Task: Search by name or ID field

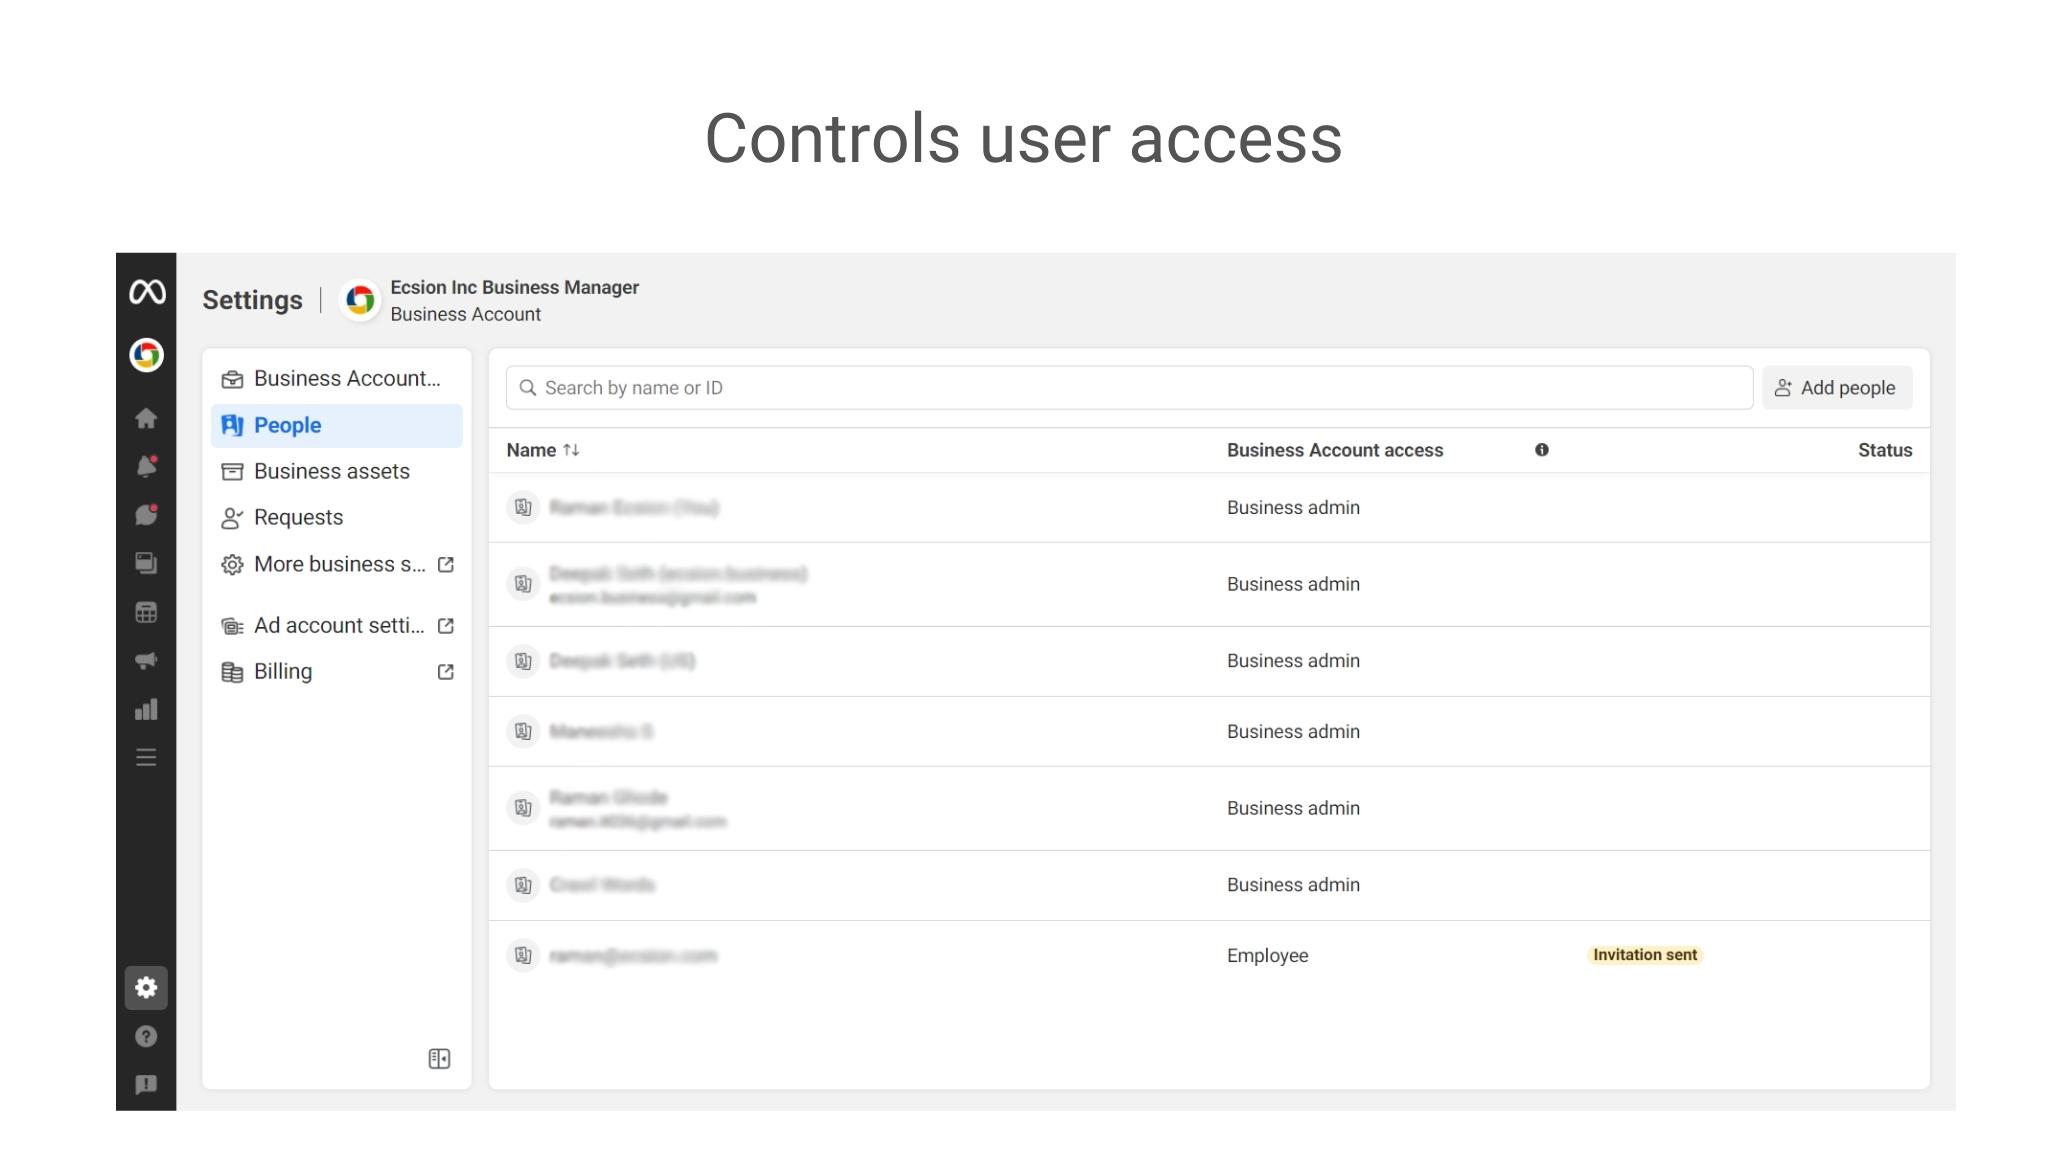Action: point(1127,387)
